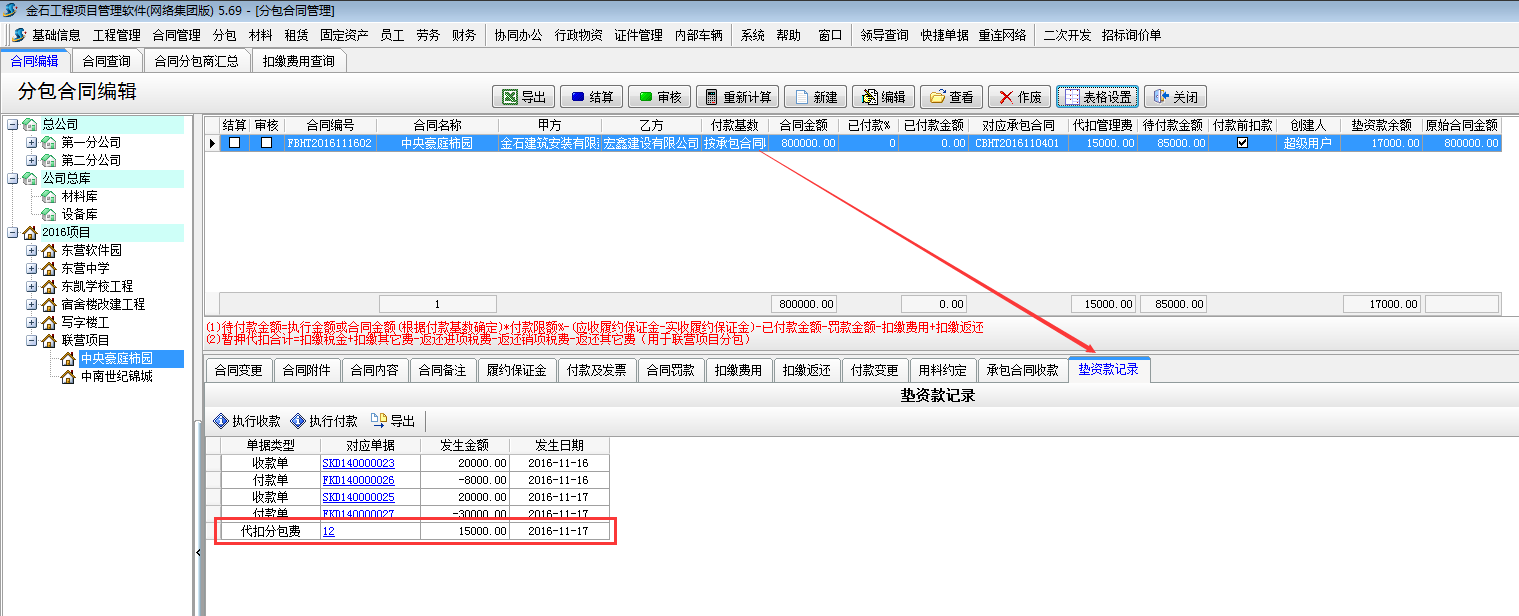Expand the 东营软件园 project node
Viewport: 1519px width, 616px height.
coord(31,250)
